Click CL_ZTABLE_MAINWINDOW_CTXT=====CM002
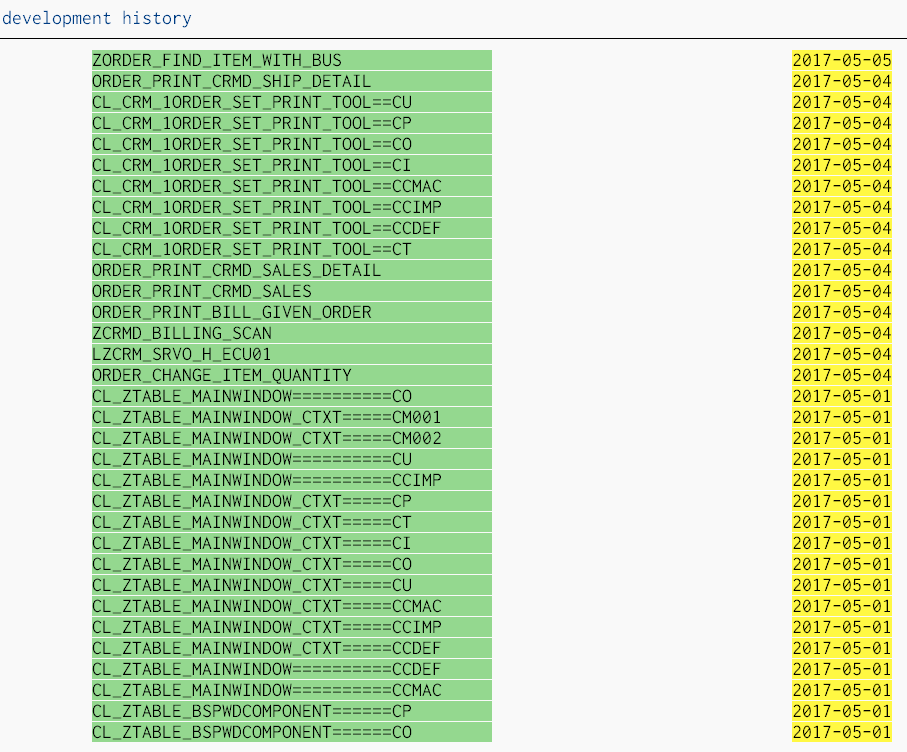Viewport: 907px width, 752px height. (x=292, y=438)
